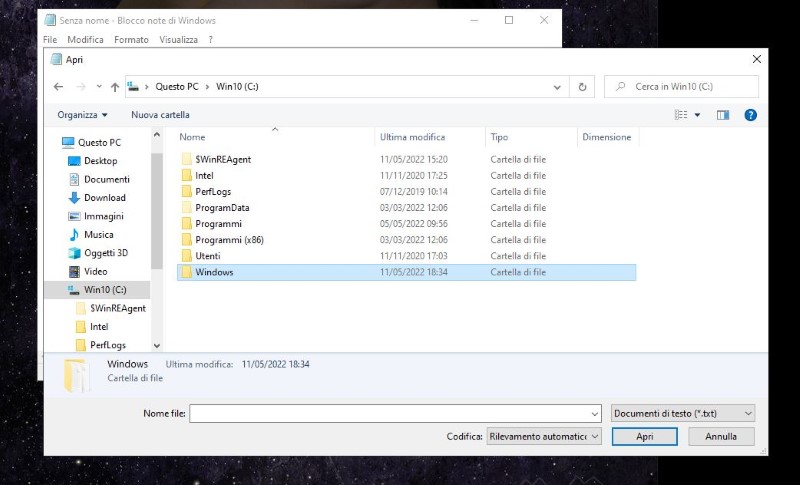Open the help question mark icon
The height and width of the screenshot is (485, 800).
click(x=750, y=115)
